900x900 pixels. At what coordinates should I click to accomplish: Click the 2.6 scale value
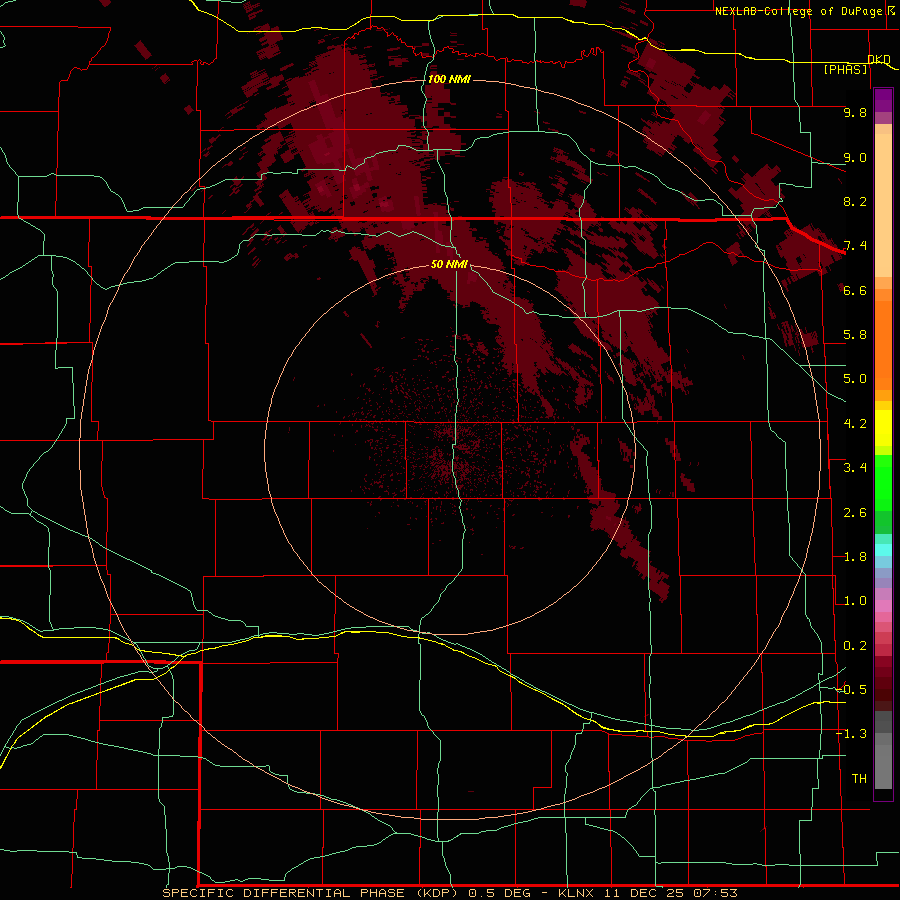[x=855, y=513]
